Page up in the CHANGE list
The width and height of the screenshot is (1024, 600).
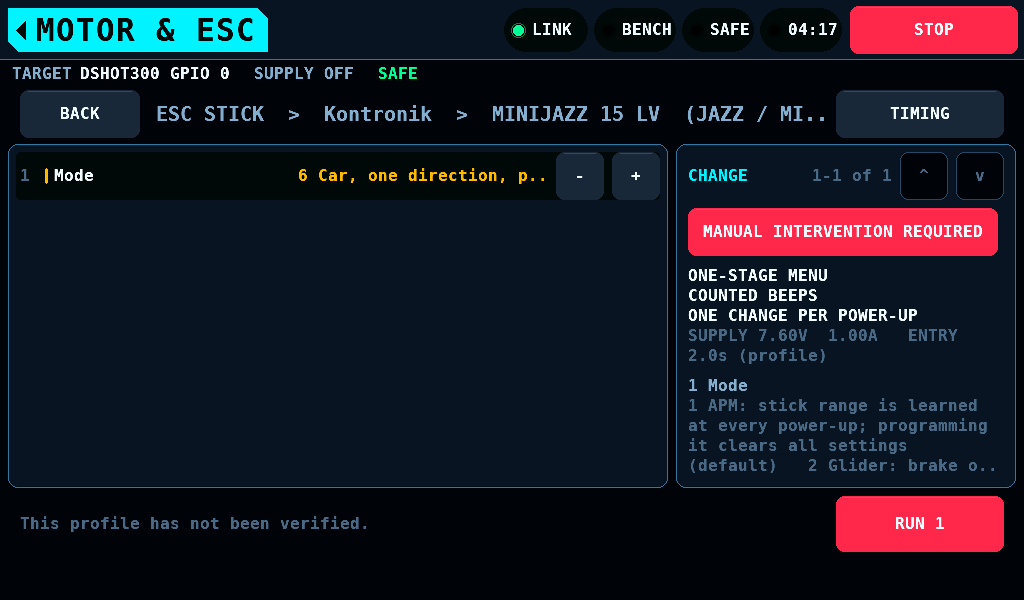pos(923,176)
